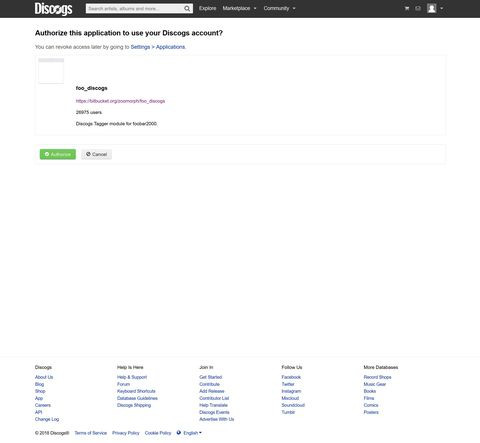Screen dimensions: 480x443
Task: Open the Contribute link
Action: [x=209, y=384]
